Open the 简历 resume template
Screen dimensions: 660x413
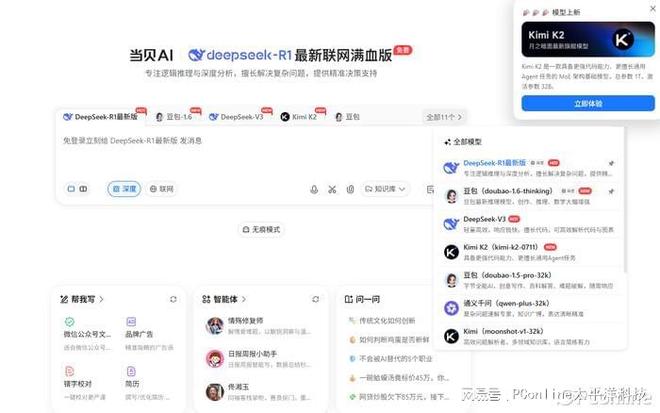[147, 384]
